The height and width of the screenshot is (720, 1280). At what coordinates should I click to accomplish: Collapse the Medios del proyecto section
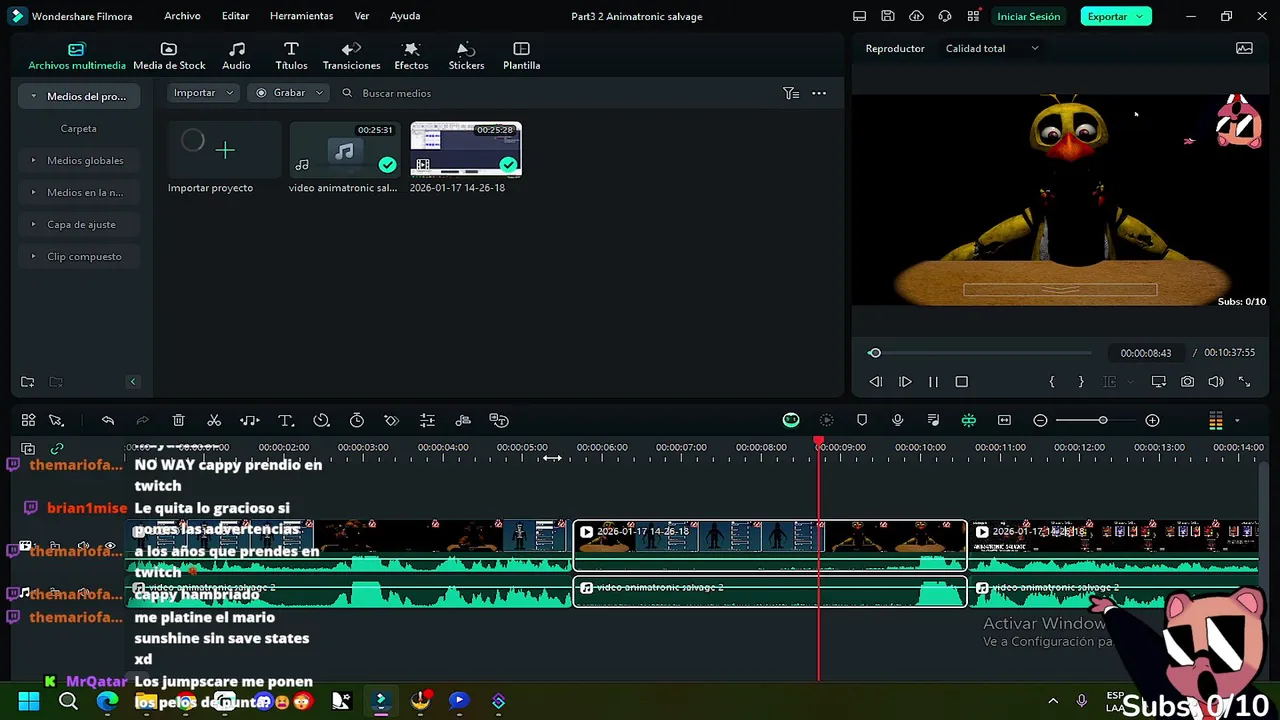[x=34, y=96]
